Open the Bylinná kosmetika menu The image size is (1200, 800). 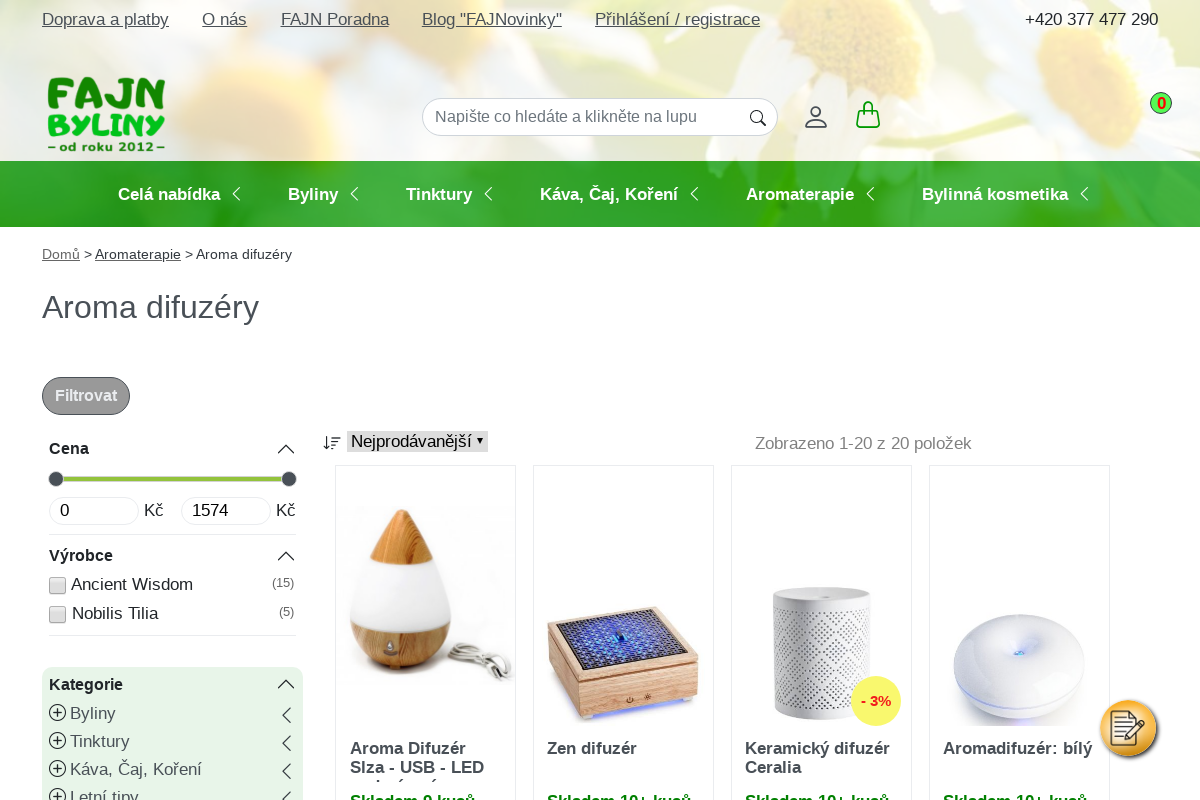pyautogui.click(x=1006, y=194)
